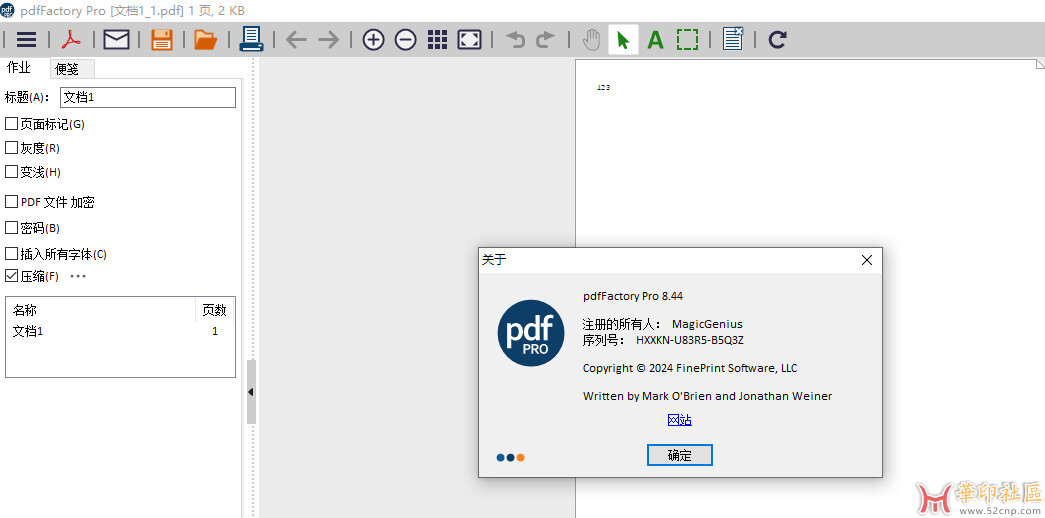
Task: Click the pdfFactory title bar logo
Action: click(7, 11)
